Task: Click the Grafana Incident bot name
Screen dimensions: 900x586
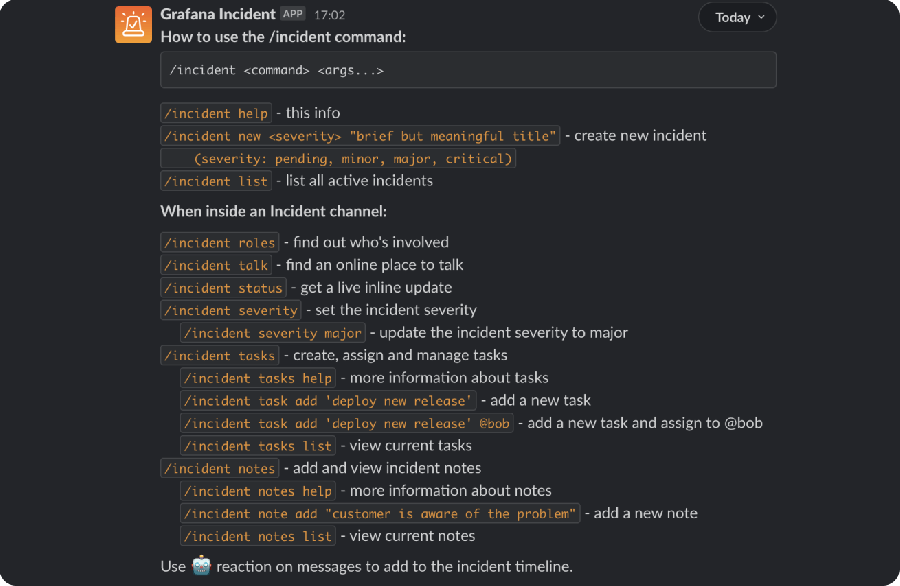Action: pos(215,14)
